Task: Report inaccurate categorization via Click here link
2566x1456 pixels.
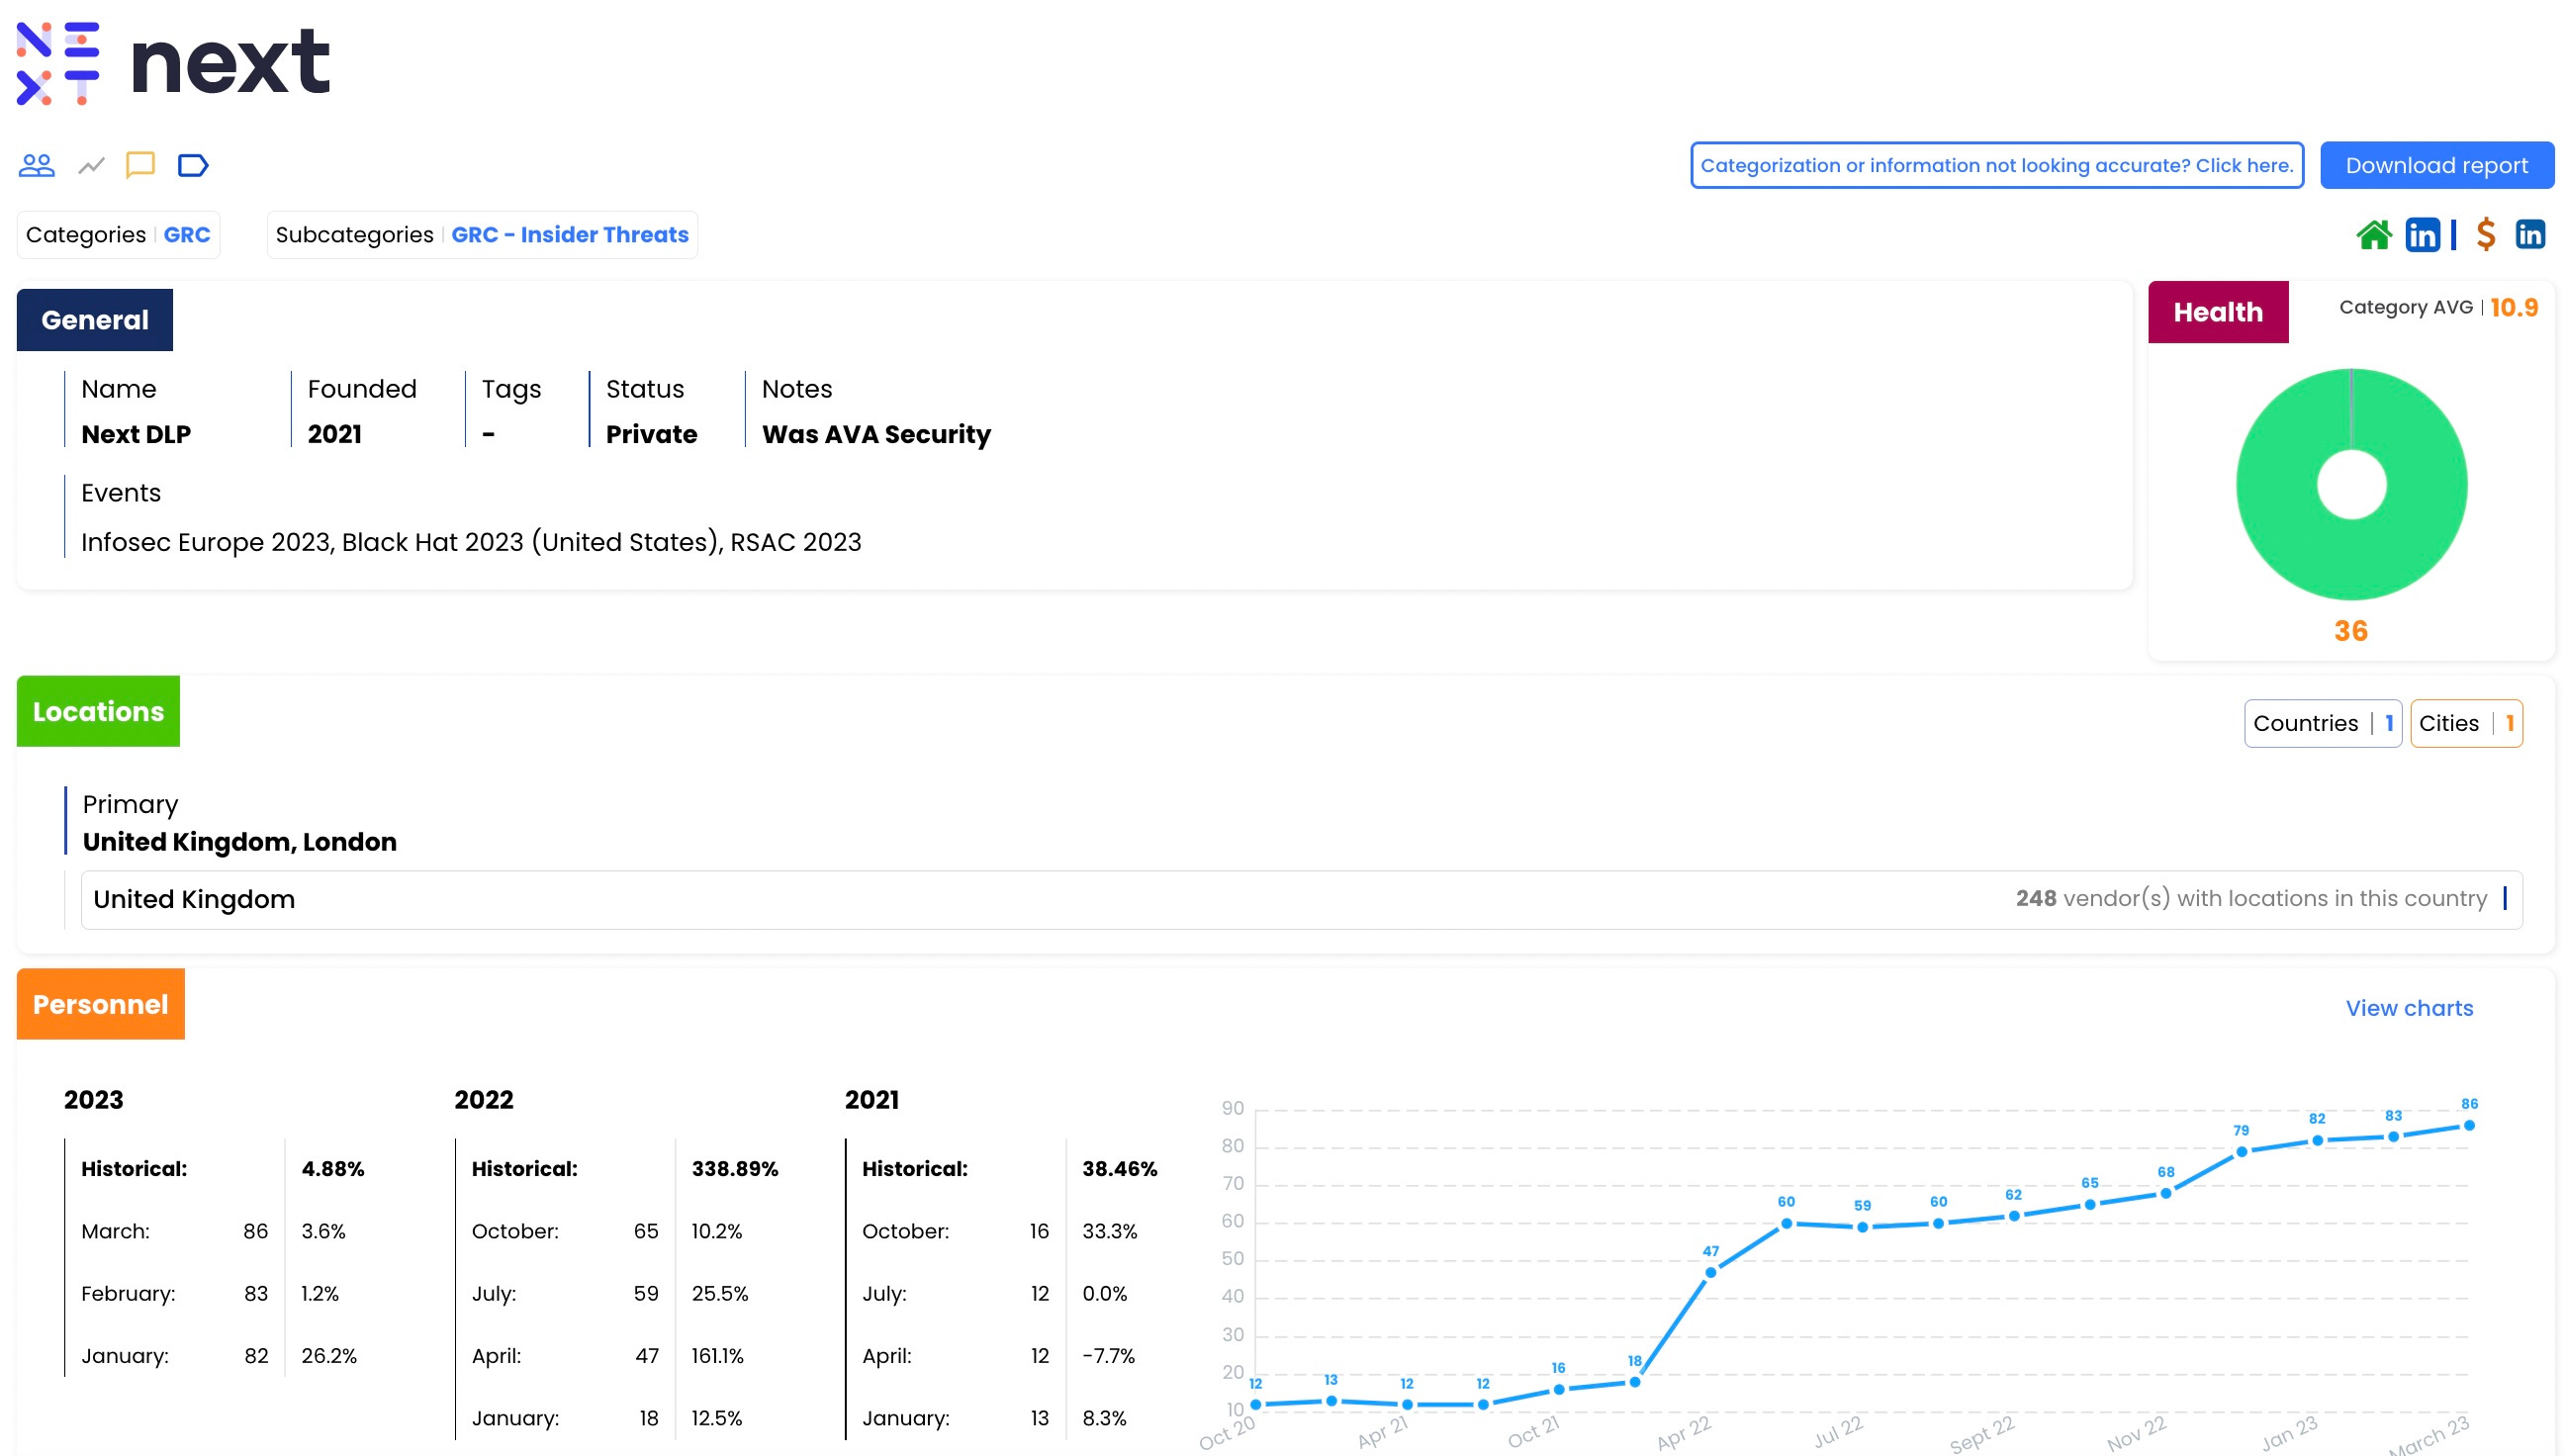Action: pos(1996,165)
